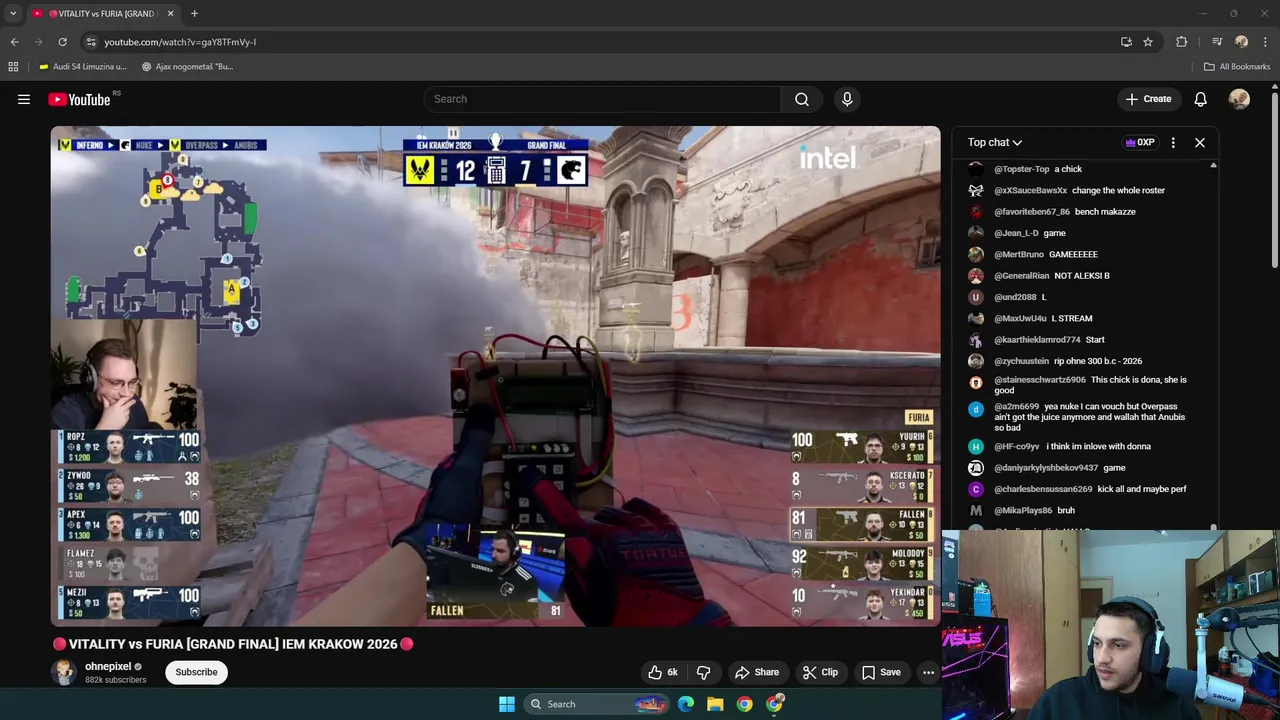Create a Clip of the stream
This screenshot has height=720, width=1280.
click(821, 672)
